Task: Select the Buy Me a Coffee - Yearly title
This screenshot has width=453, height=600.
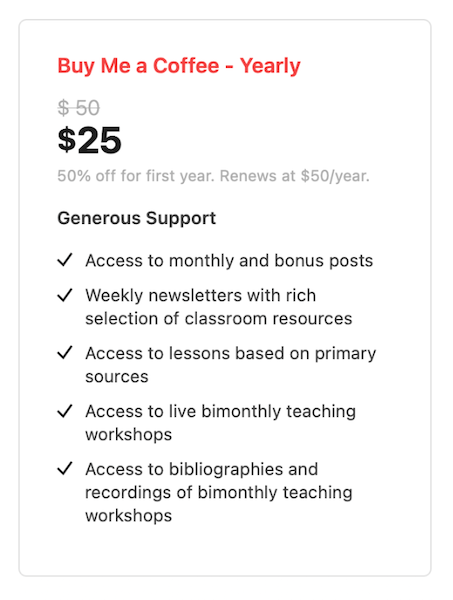Action: (179, 66)
